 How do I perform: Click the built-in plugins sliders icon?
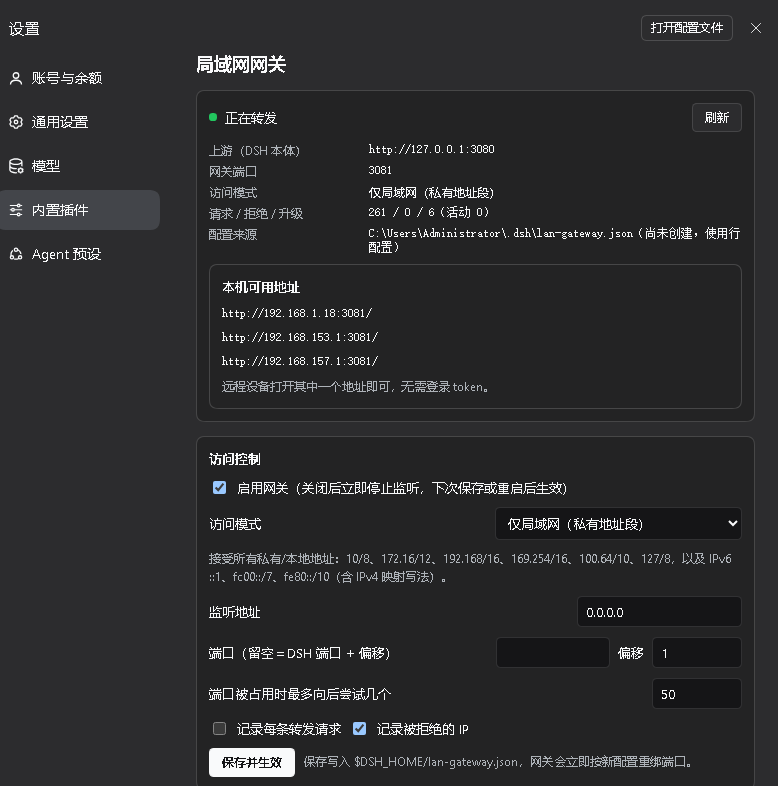click(16, 210)
